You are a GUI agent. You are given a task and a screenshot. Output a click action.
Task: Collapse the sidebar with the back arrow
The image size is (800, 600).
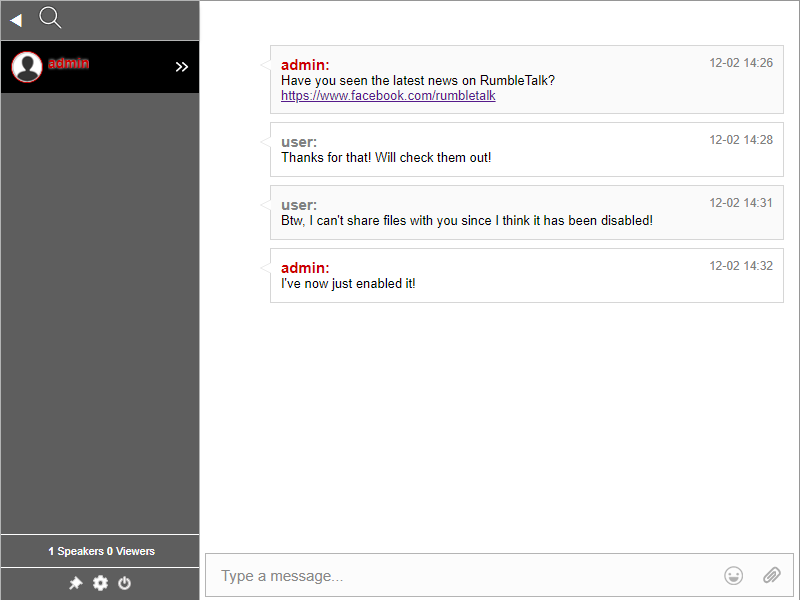16,20
